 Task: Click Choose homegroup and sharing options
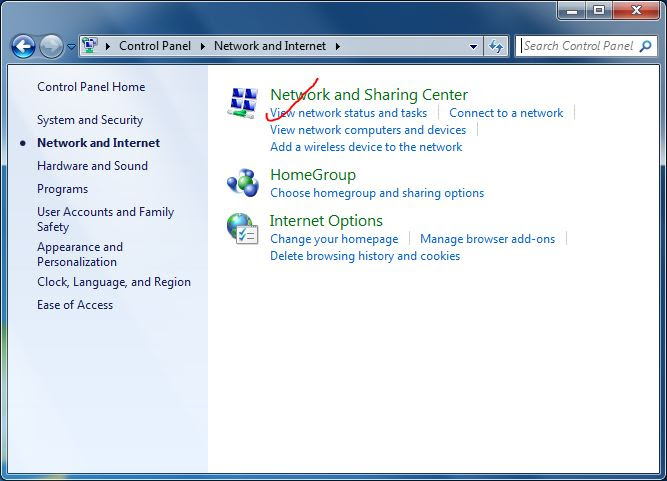(377, 193)
